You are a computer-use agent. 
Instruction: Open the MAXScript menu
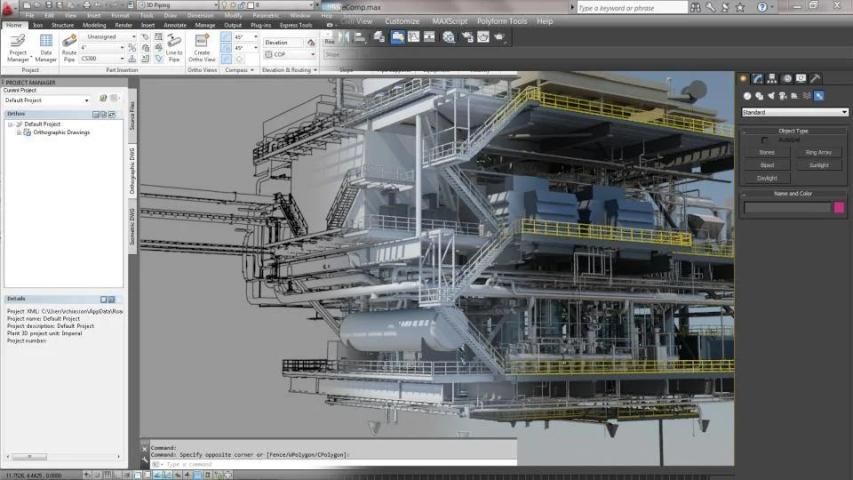click(448, 21)
